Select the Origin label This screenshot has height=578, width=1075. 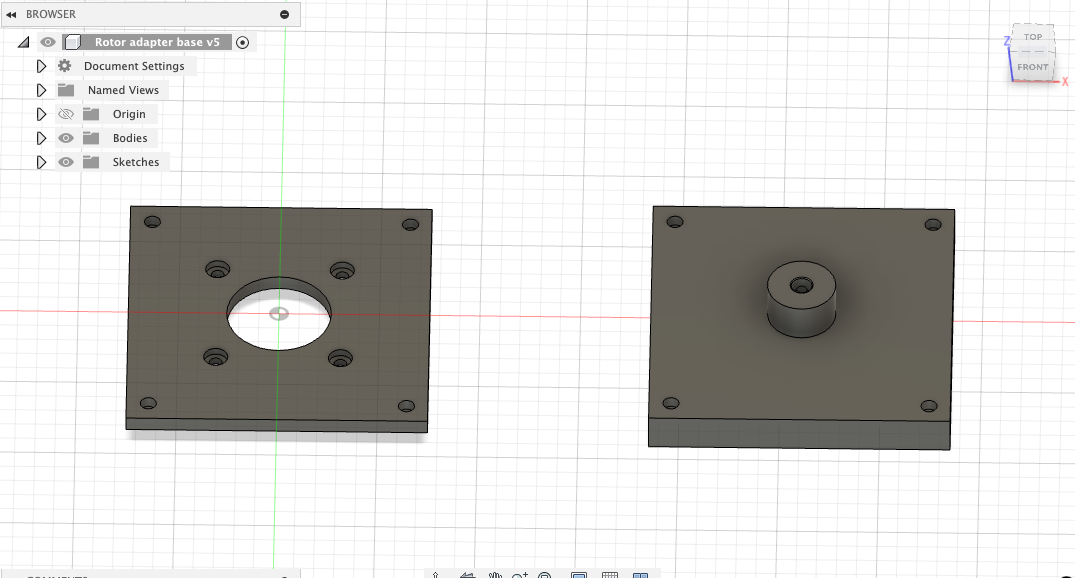tap(129, 115)
